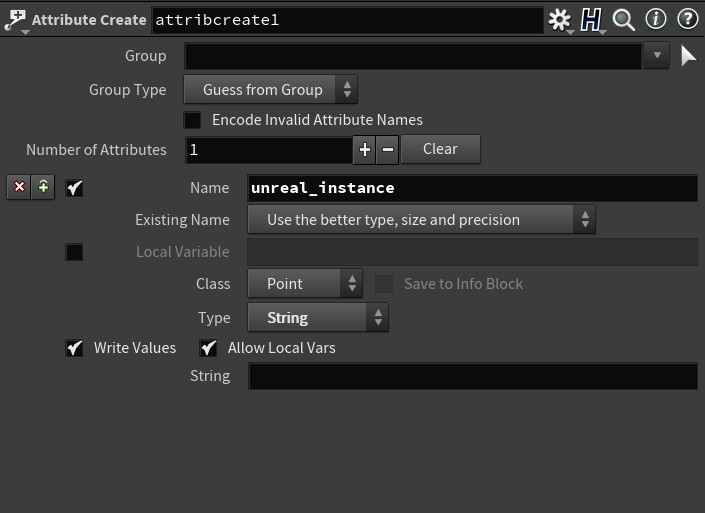This screenshot has height=513, width=705.
Task: Change the Type dropdown from String
Action: [x=318, y=318]
